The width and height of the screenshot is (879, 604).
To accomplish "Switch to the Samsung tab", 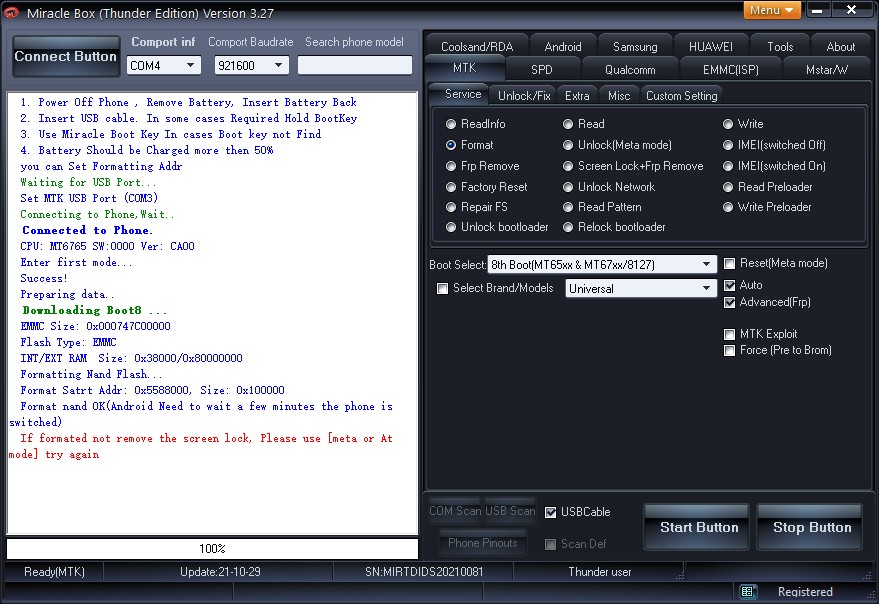I will pyautogui.click(x=635, y=47).
